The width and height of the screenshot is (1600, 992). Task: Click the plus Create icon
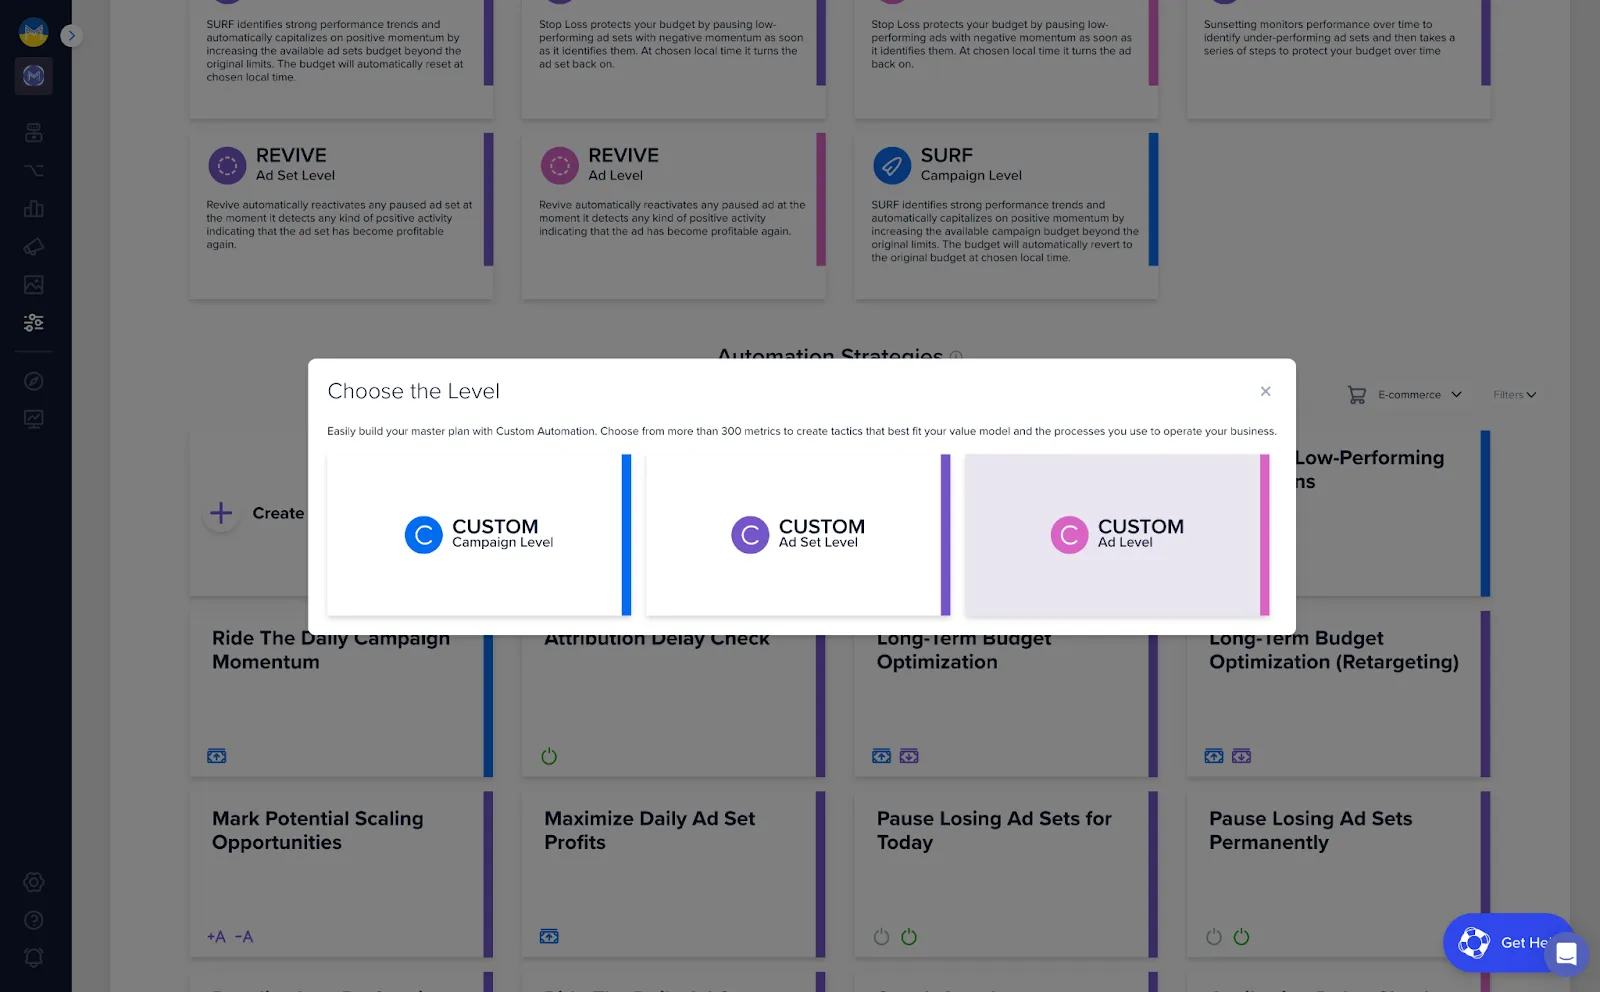coord(221,513)
